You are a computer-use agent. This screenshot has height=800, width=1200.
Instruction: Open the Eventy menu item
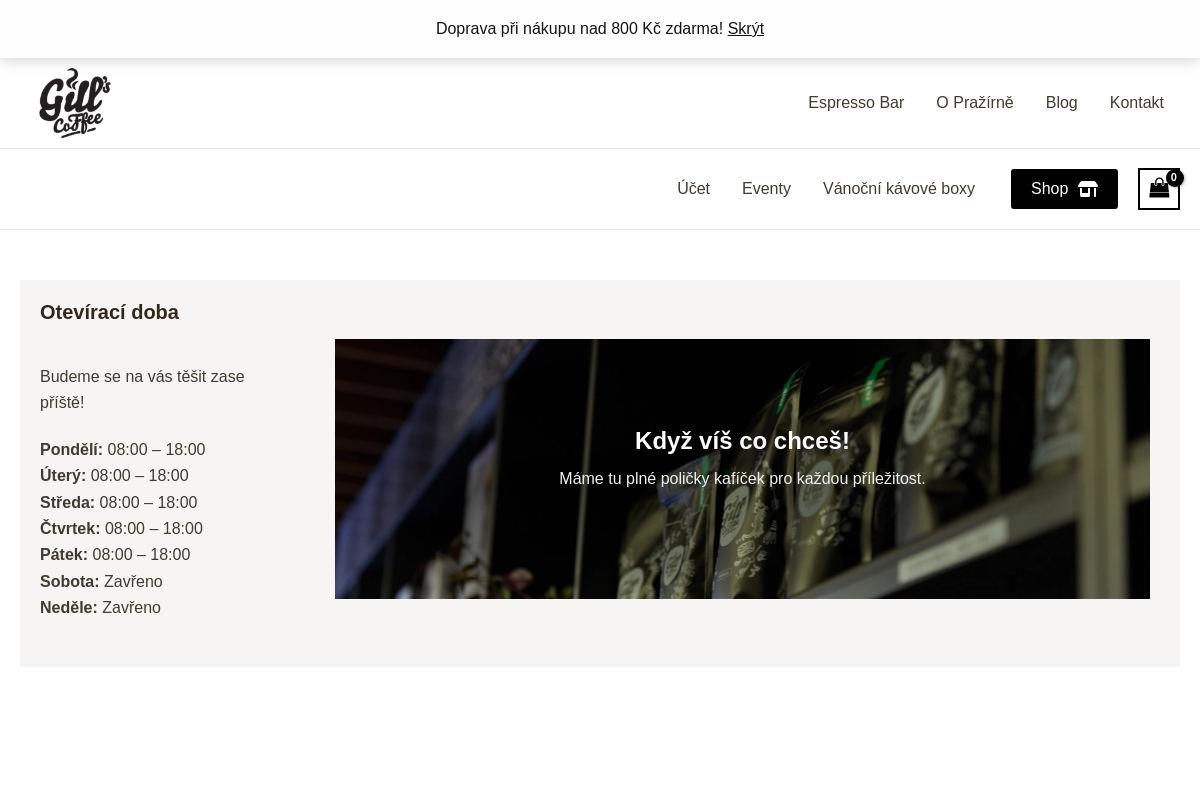click(766, 189)
